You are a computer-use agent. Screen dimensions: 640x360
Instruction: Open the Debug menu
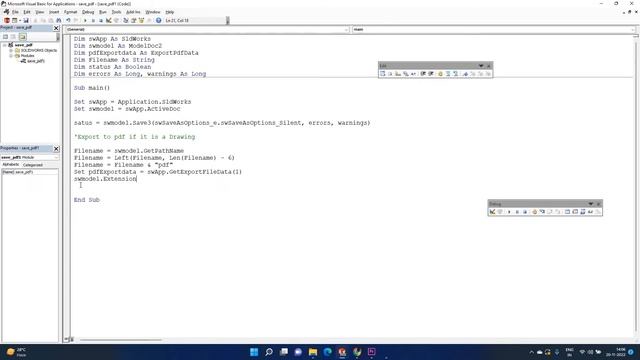tap(88, 12)
